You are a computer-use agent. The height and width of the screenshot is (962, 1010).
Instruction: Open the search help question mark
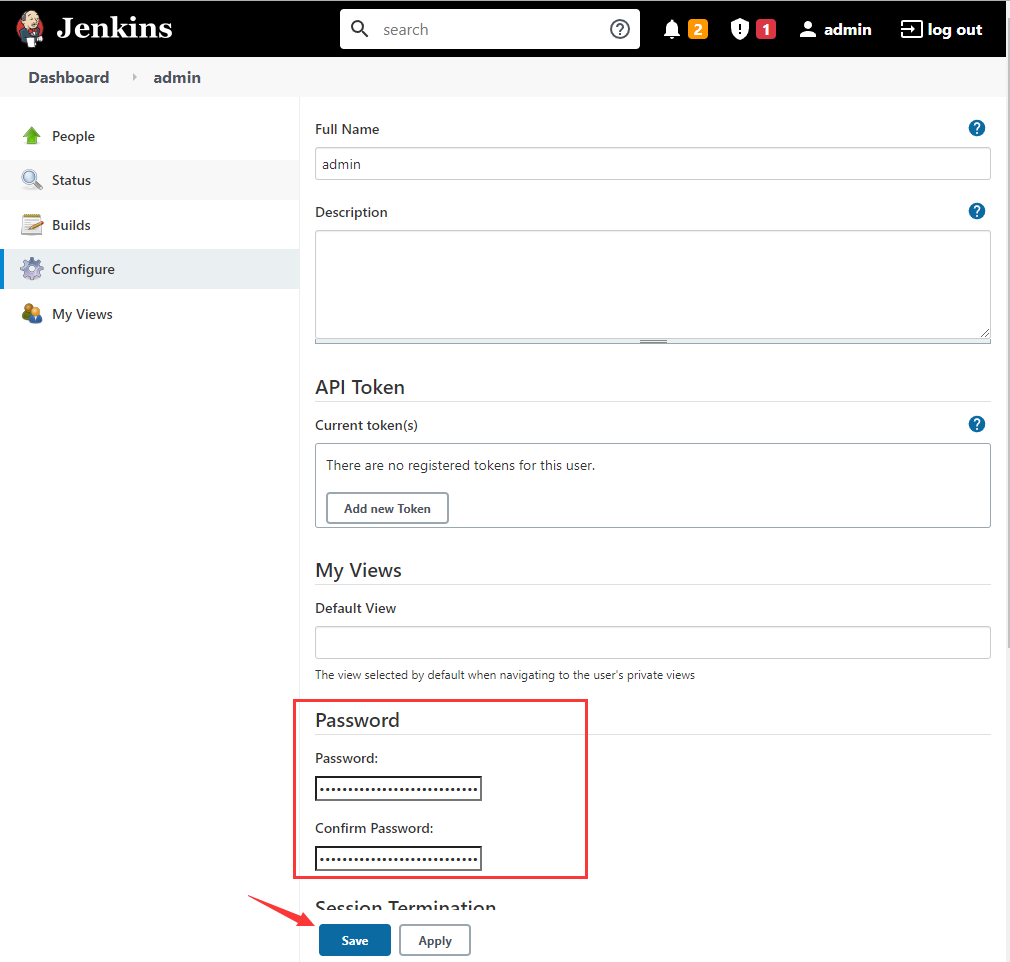coord(620,29)
